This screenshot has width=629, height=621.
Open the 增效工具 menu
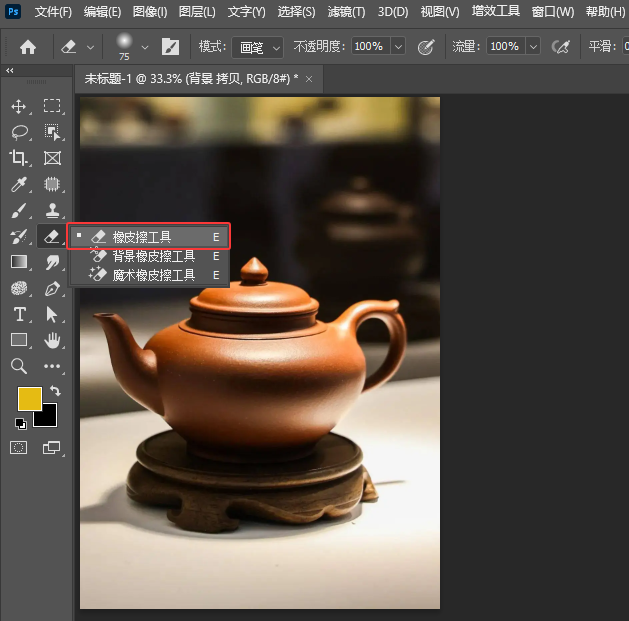pos(495,11)
